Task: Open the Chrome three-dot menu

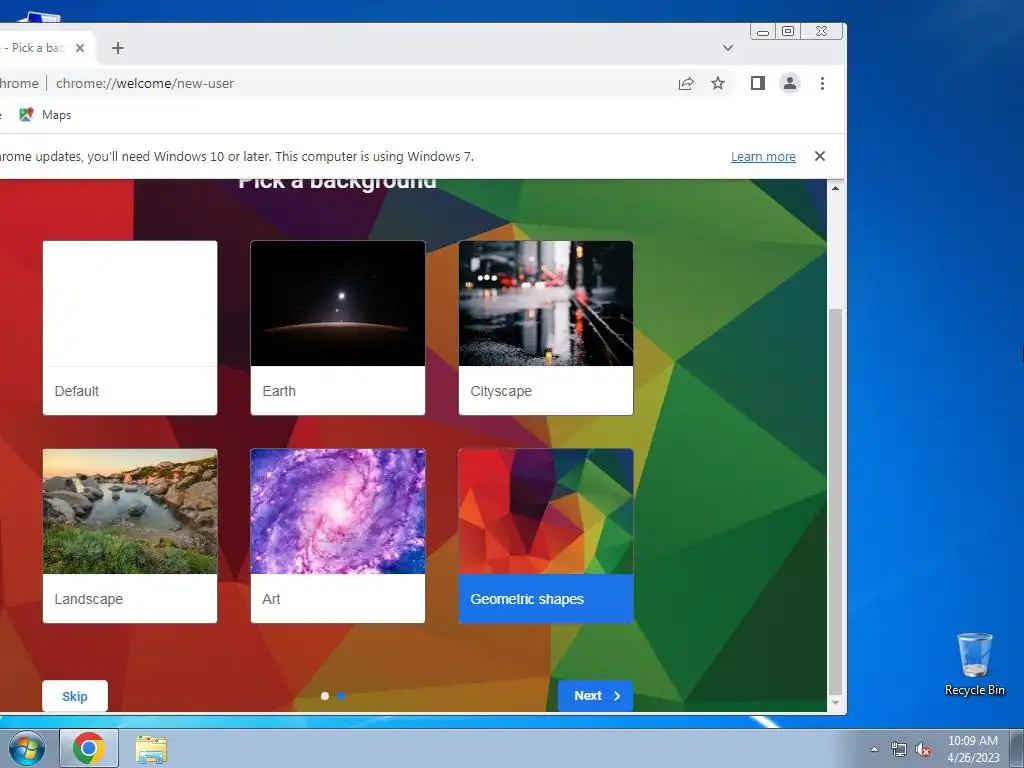Action: (x=822, y=83)
